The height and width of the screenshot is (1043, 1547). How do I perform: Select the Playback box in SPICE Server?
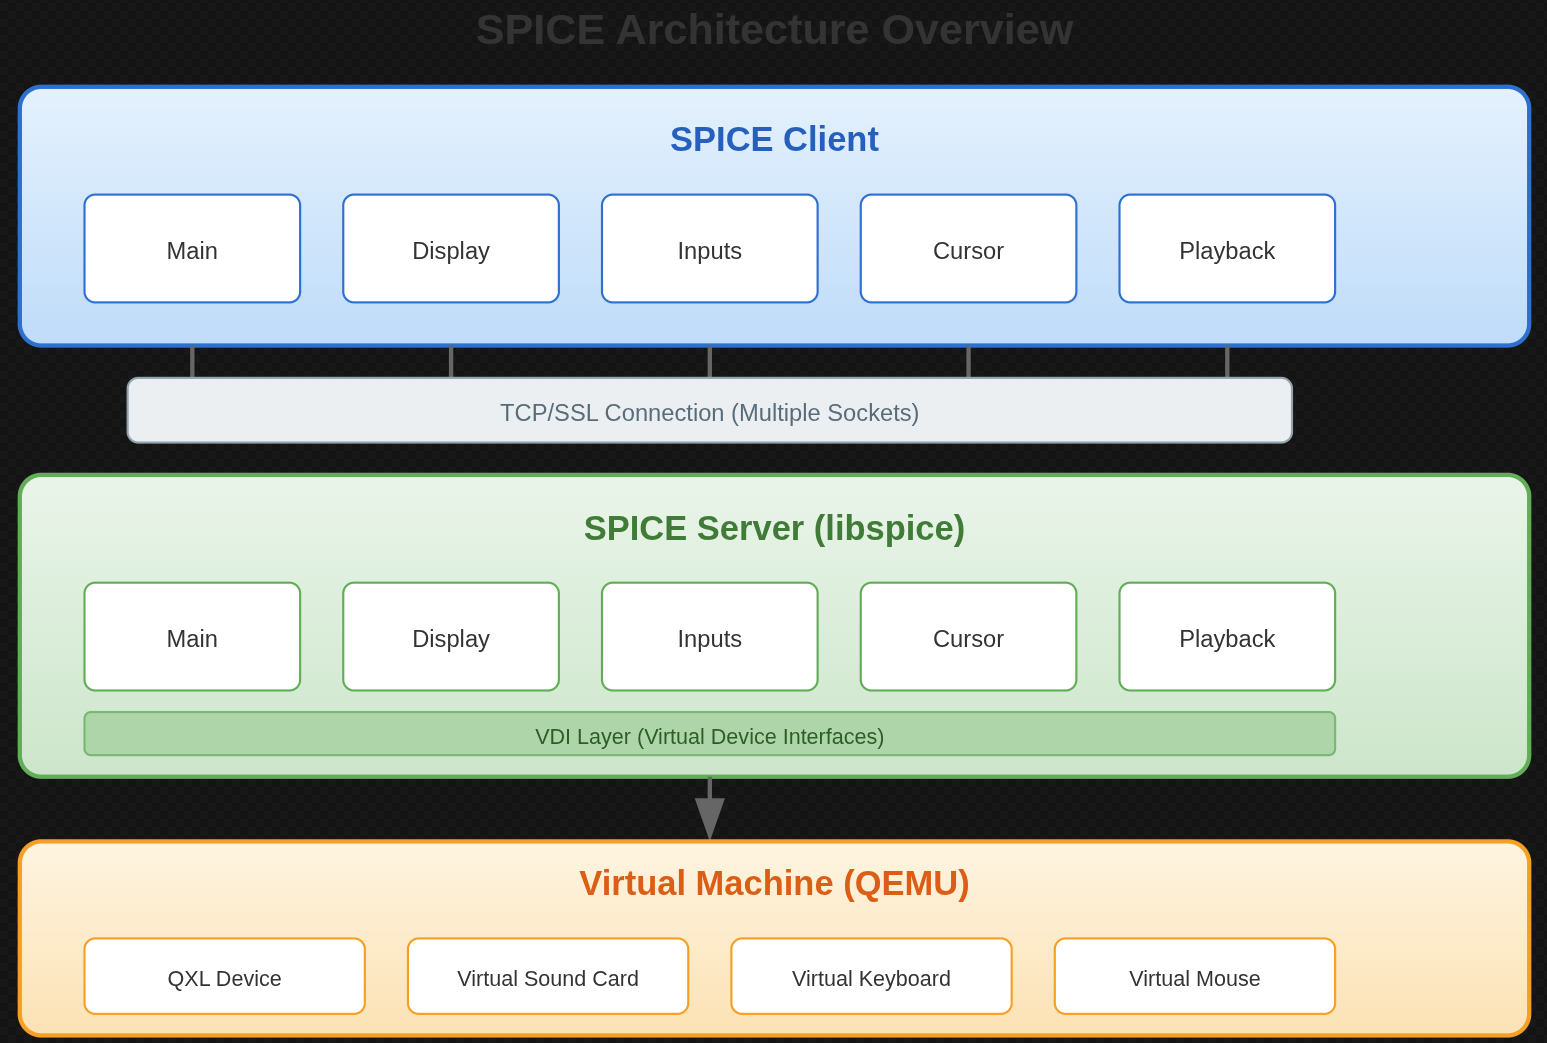click(x=1227, y=637)
